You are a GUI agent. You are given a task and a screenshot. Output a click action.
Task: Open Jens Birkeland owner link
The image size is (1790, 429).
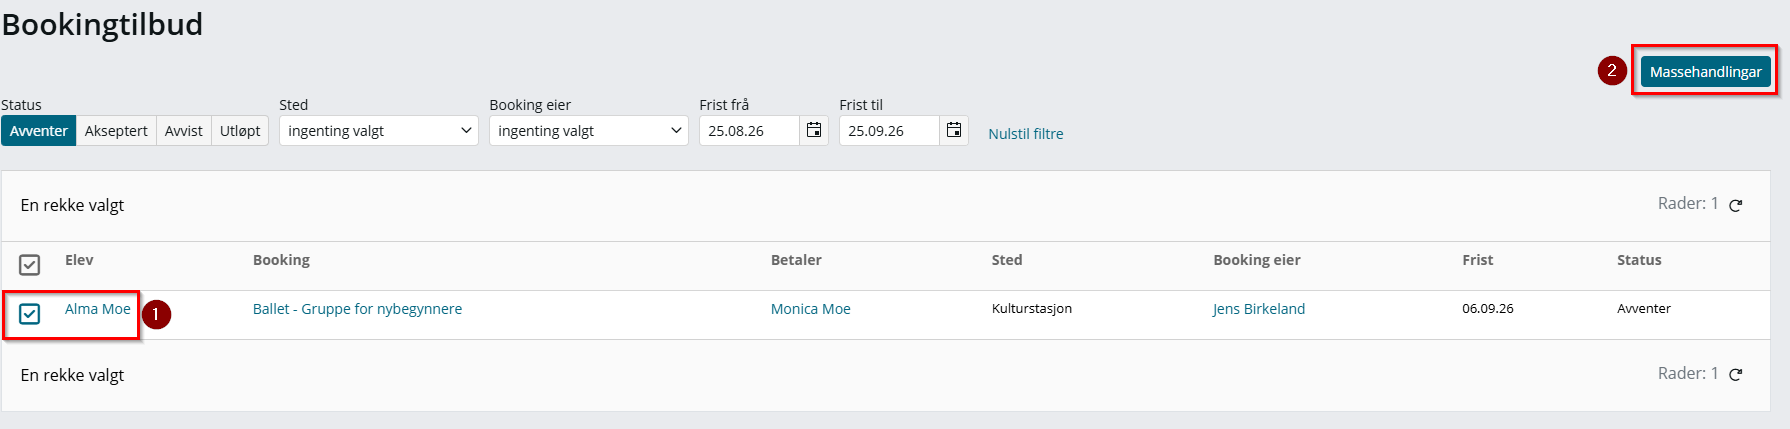1259,309
